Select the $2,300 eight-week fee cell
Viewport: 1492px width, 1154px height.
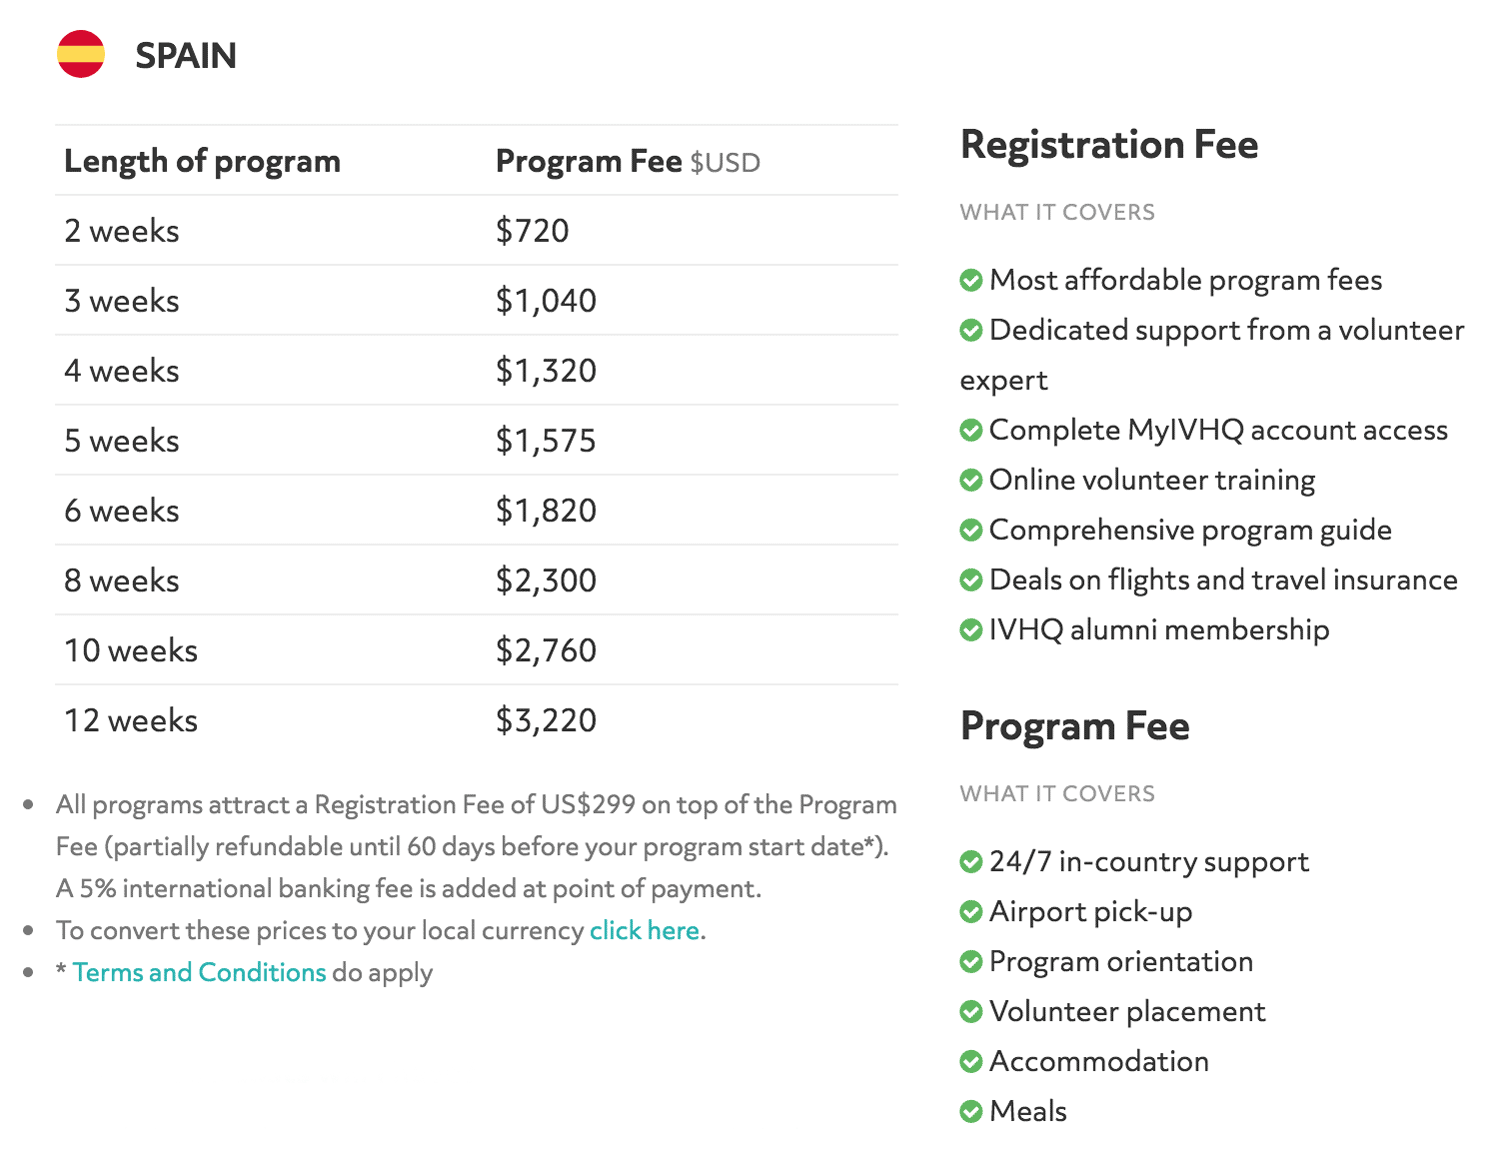546,580
